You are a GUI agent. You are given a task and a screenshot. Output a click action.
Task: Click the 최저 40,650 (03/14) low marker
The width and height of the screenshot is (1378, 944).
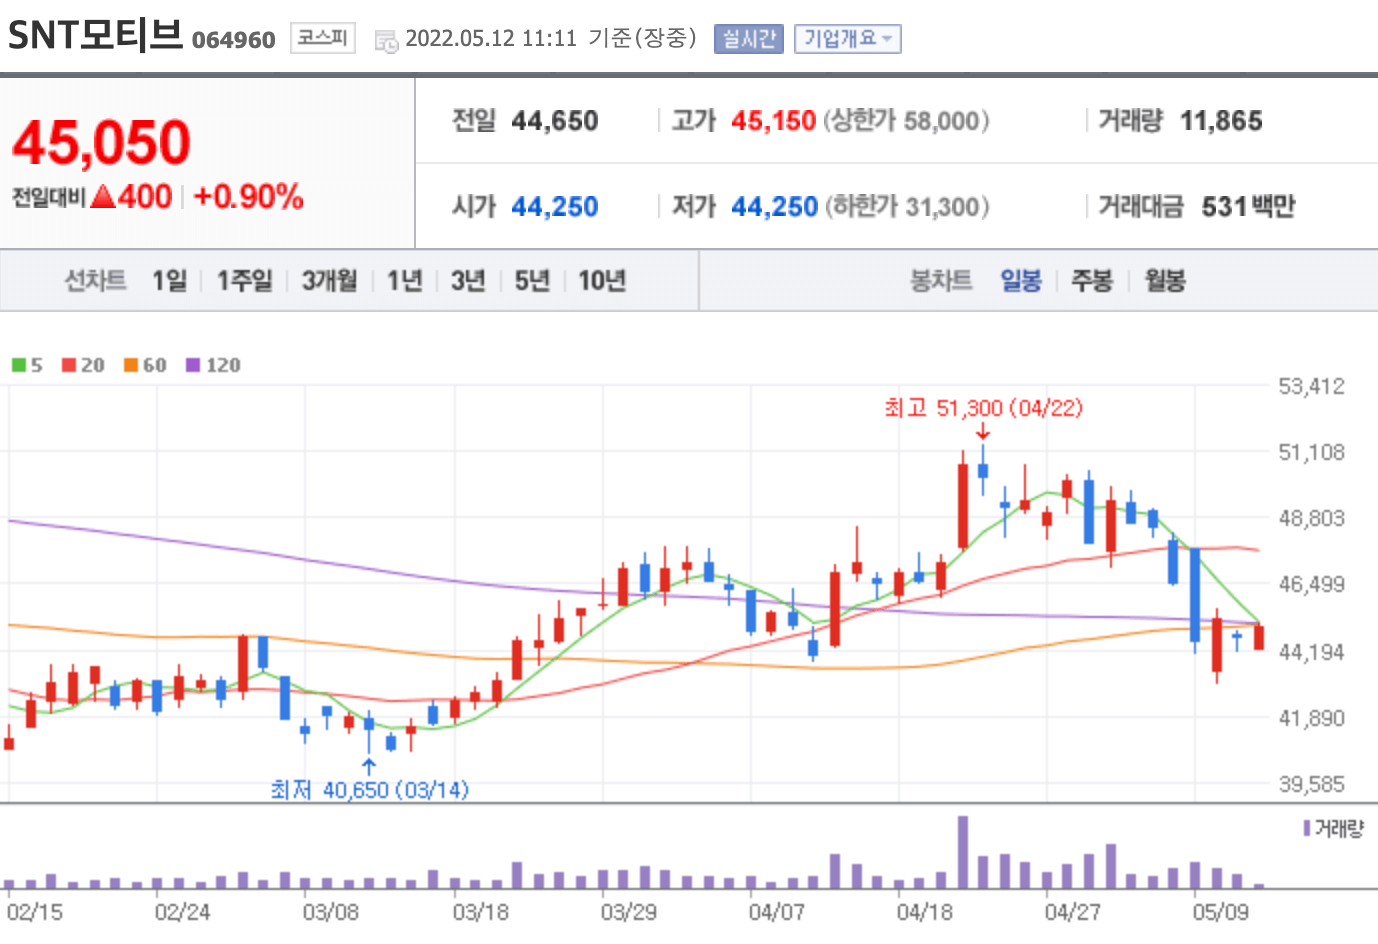369,790
